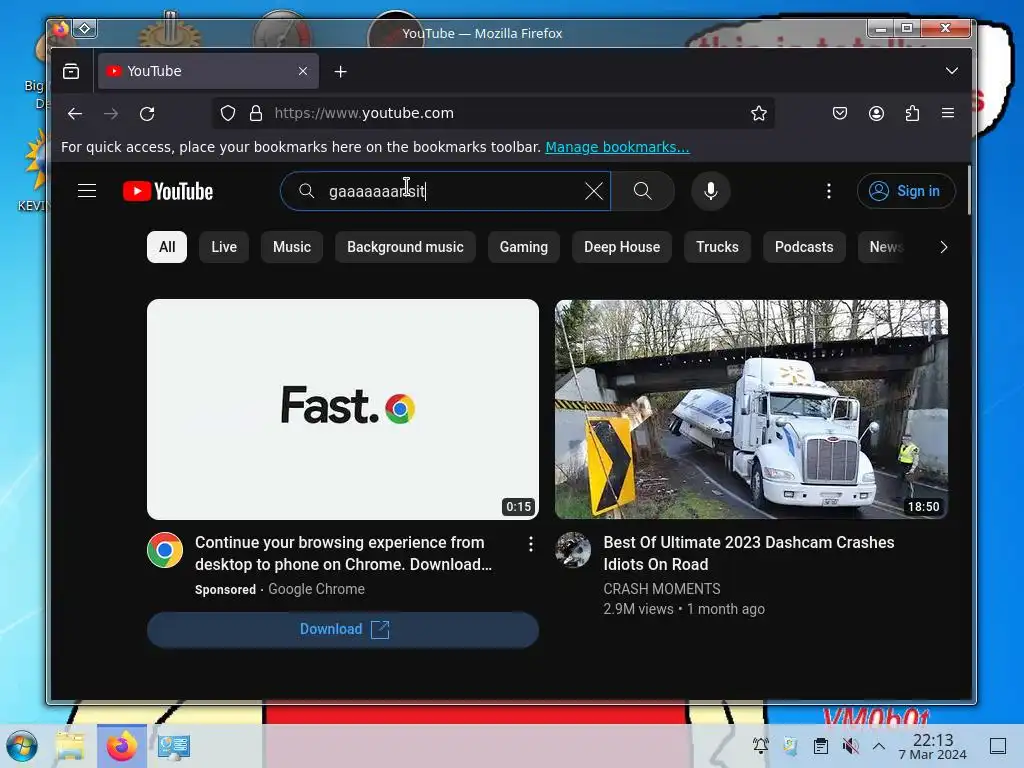Click the Google Chrome advertiser avatar
The width and height of the screenshot is (1024, 768).
[165, 551]
